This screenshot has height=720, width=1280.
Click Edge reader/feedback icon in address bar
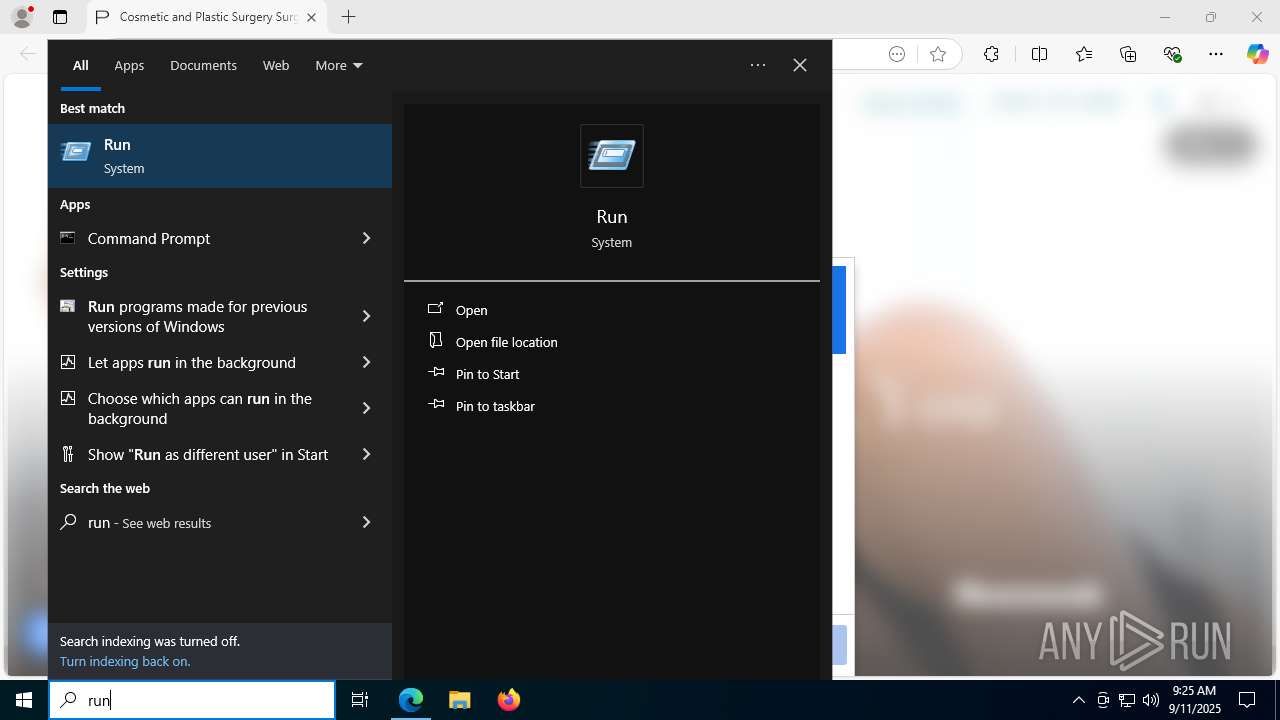pyautogui.click(x=897, y=55)
